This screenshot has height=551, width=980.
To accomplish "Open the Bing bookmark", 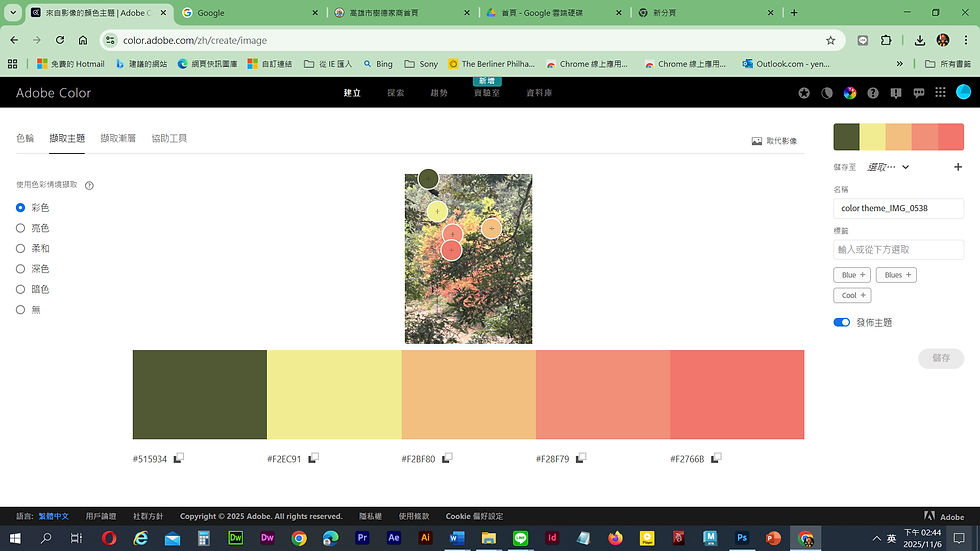I will click(378, 64).
